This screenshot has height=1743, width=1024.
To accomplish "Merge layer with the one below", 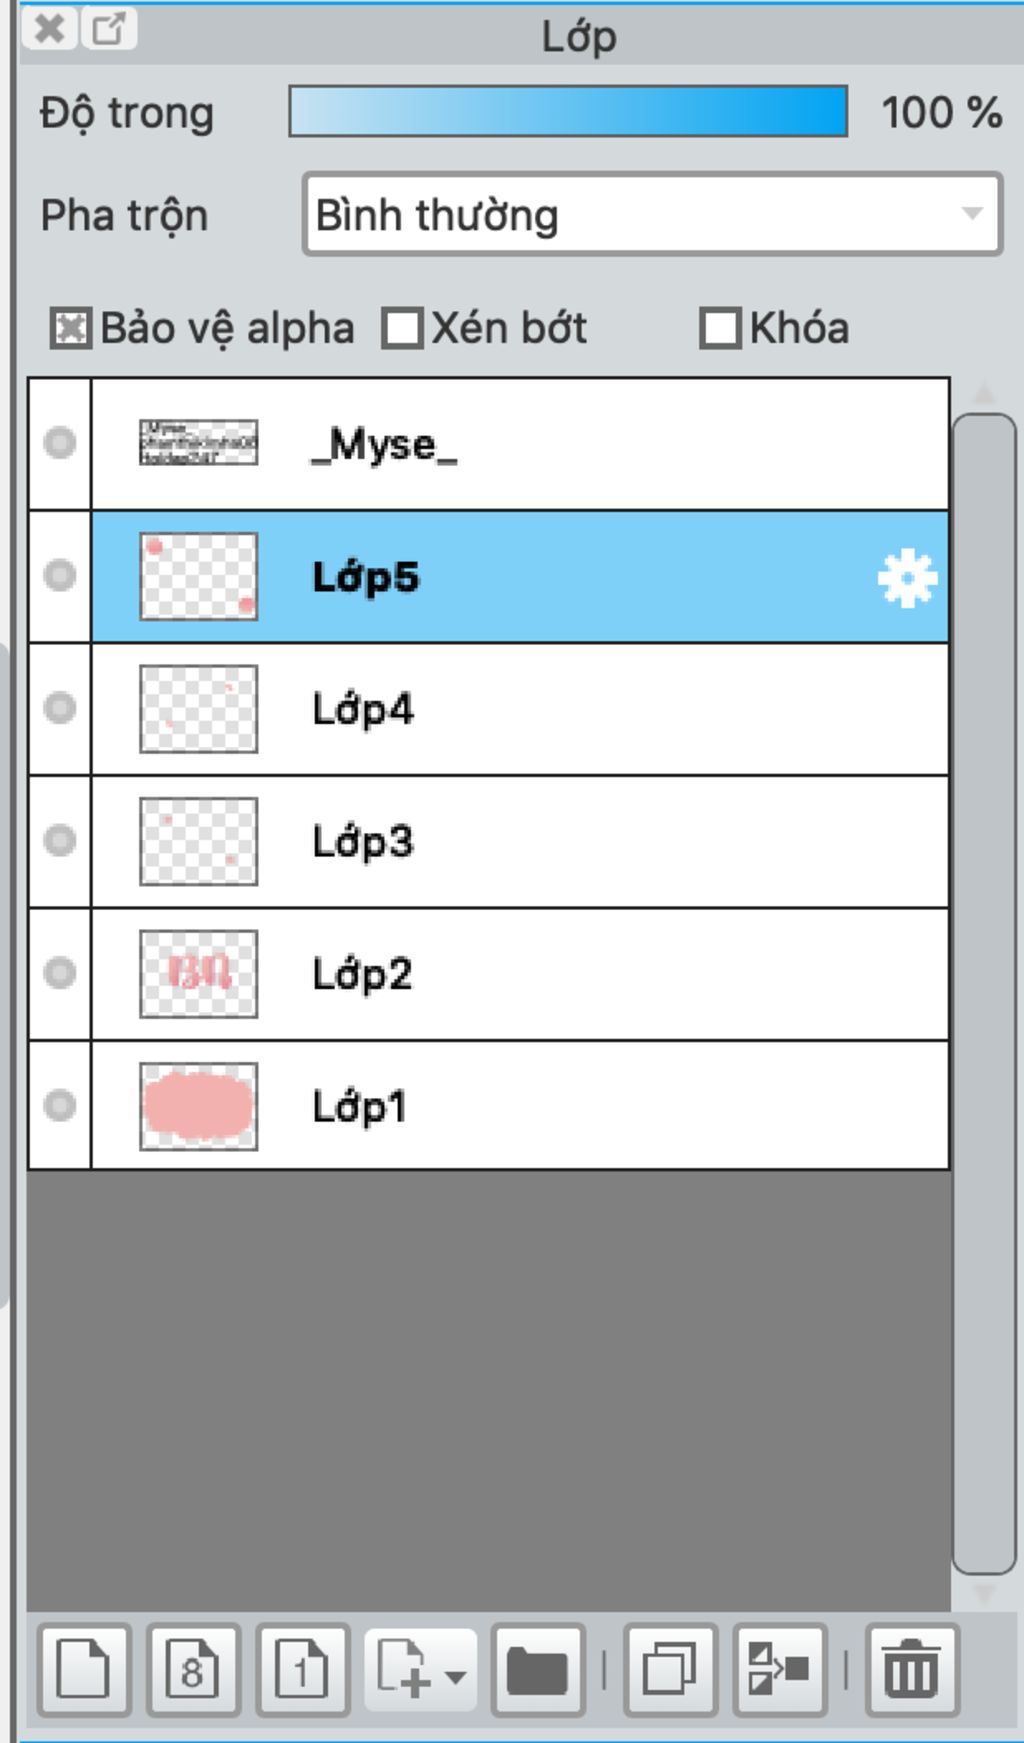I will click(x=779, y=1670).
